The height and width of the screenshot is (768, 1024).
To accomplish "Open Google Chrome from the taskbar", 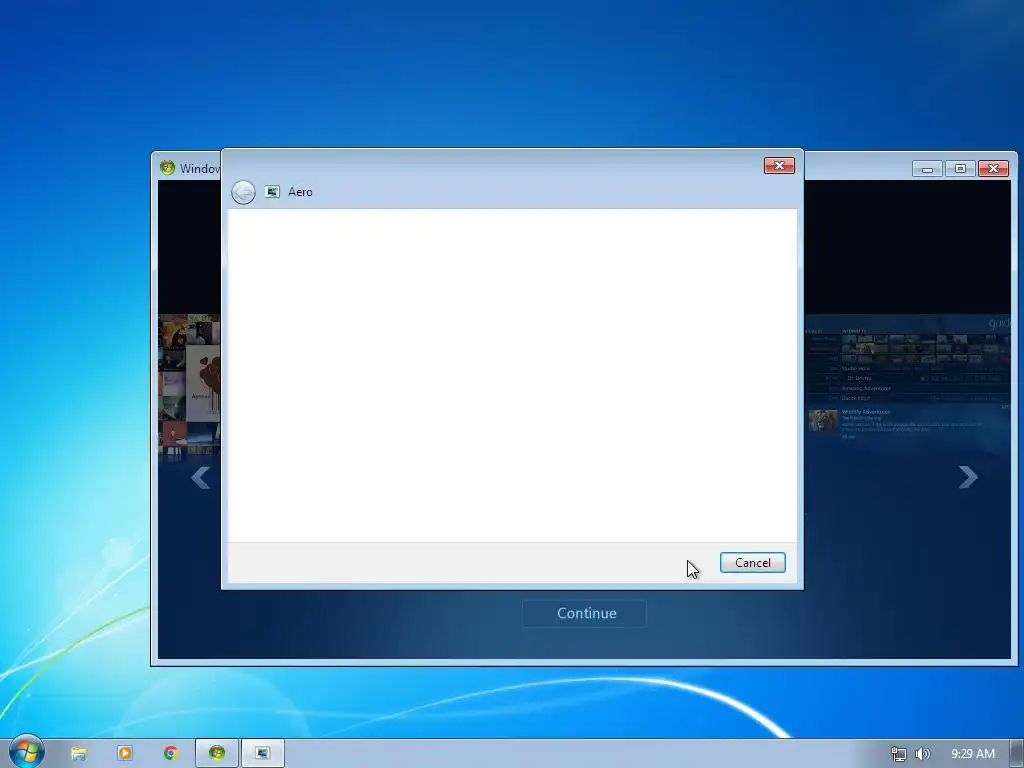I will tap(170, 754).
